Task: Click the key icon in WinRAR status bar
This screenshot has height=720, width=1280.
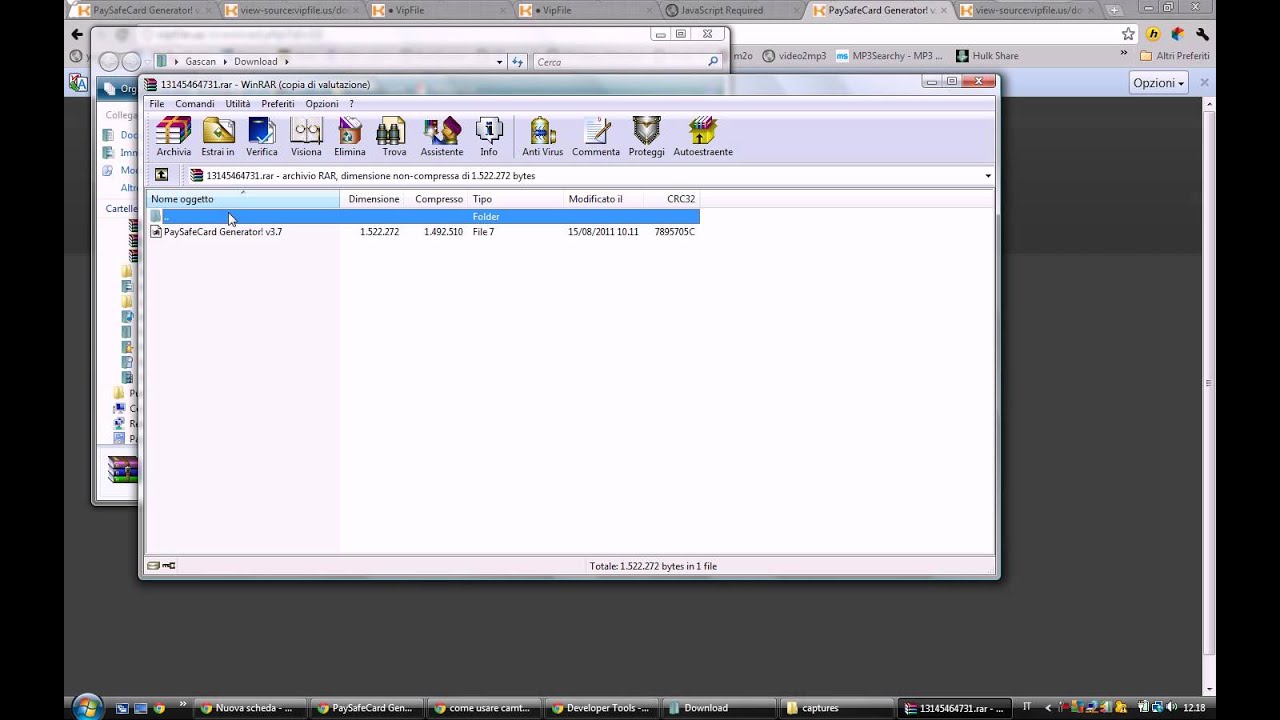Action: (x=169, y=566)
